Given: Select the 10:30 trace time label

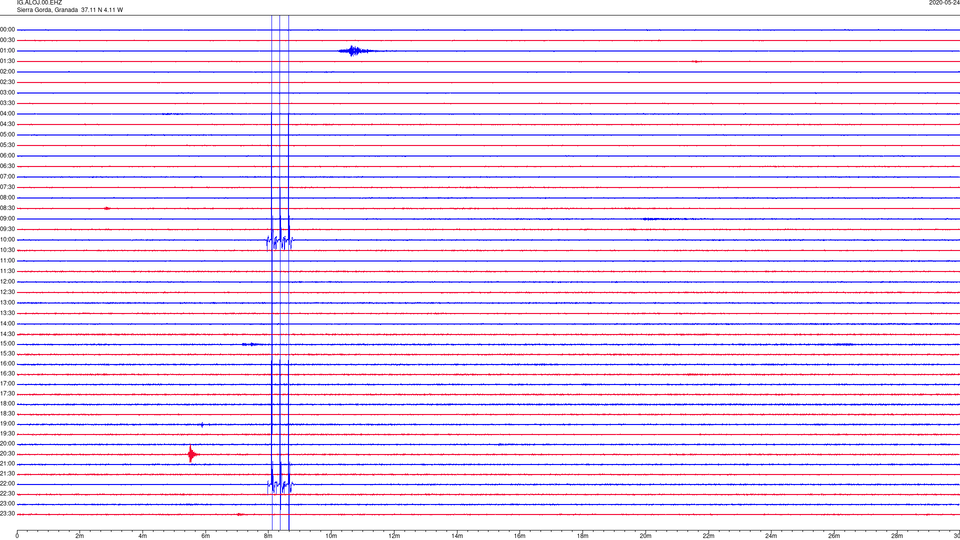Looking at the screenshot, I should pos(8,250).
